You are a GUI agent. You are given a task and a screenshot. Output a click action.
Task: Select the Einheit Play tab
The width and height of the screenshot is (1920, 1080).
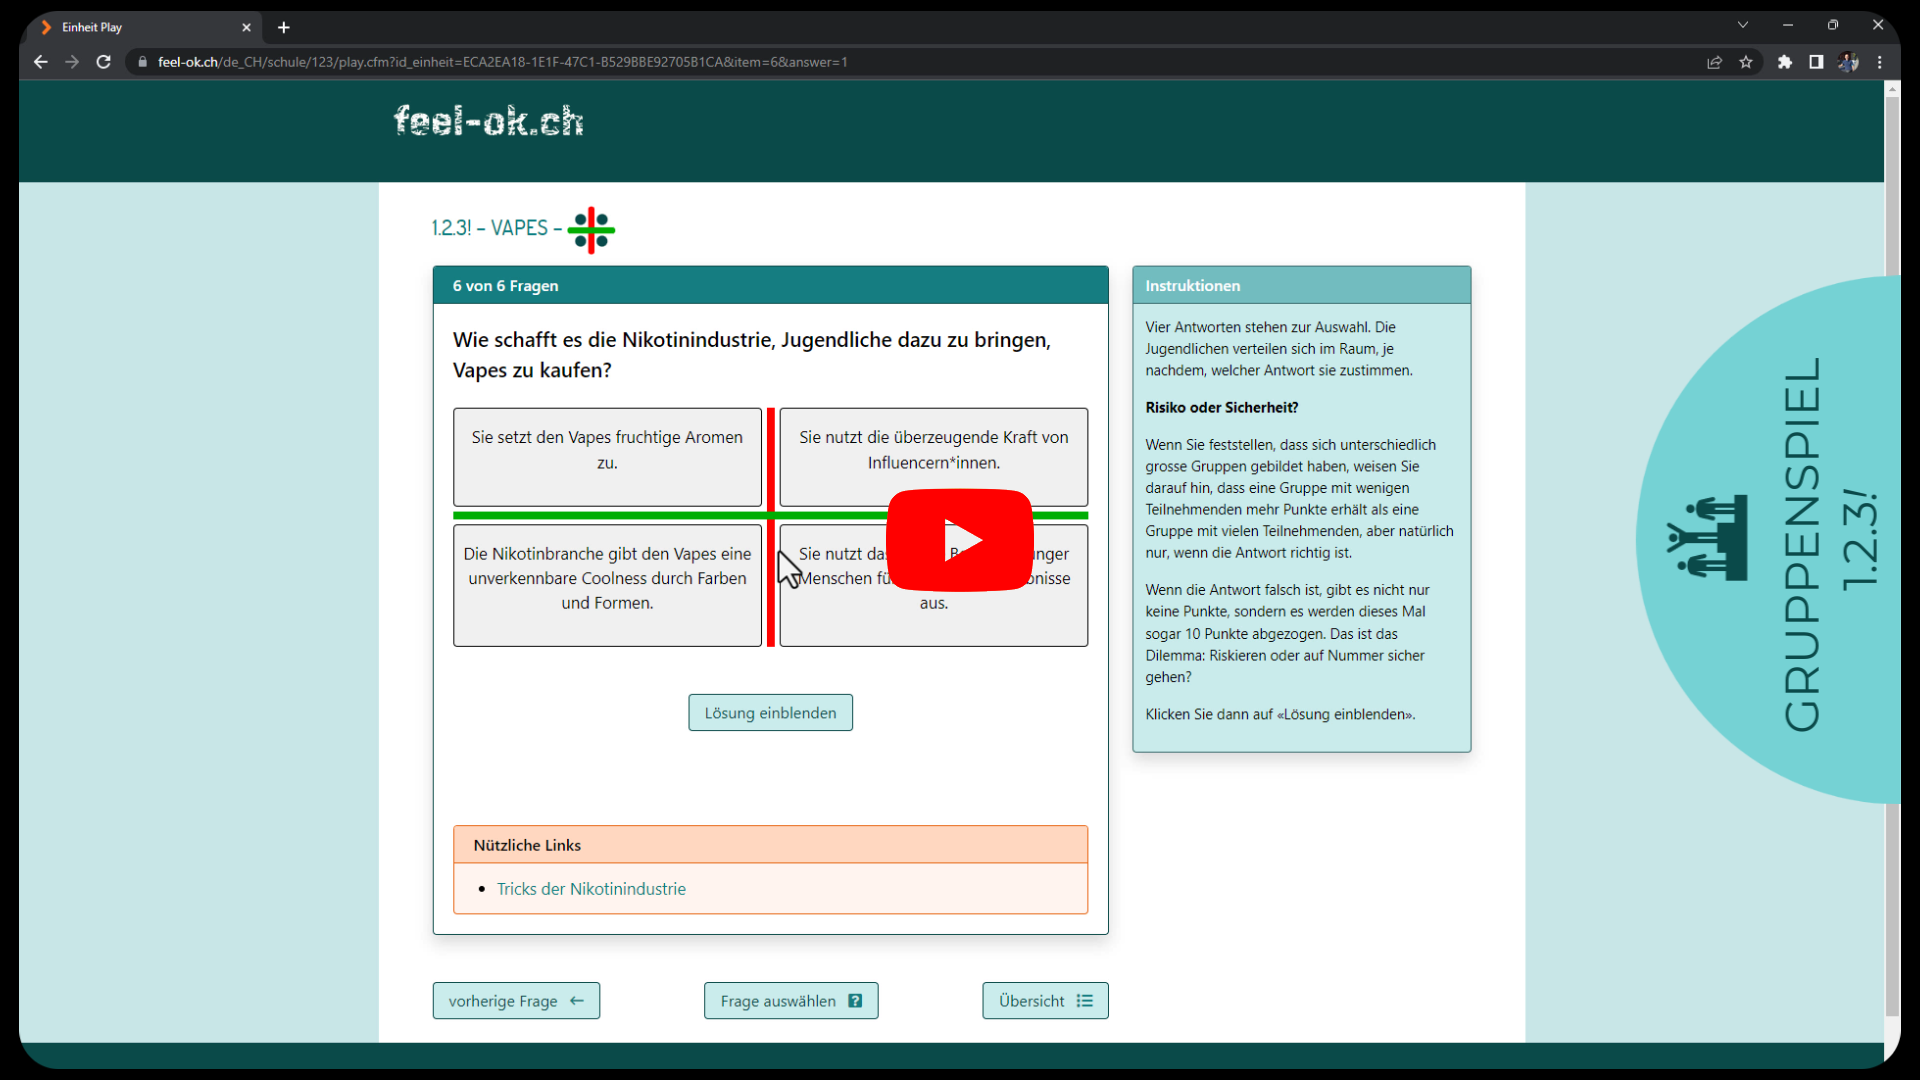(x=146, y=27)
